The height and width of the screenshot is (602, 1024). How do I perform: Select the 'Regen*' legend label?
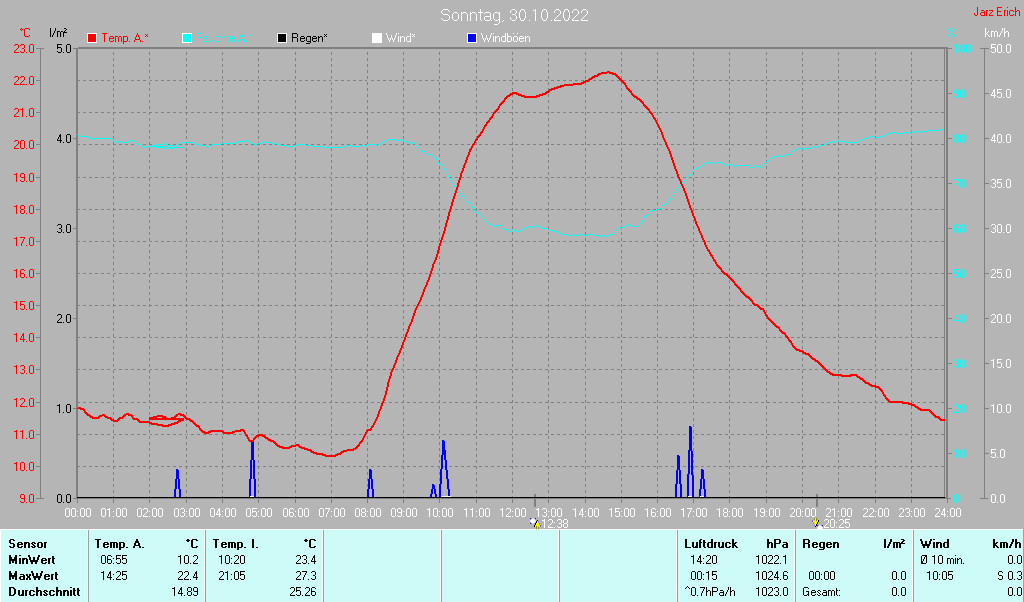point(310,39)
